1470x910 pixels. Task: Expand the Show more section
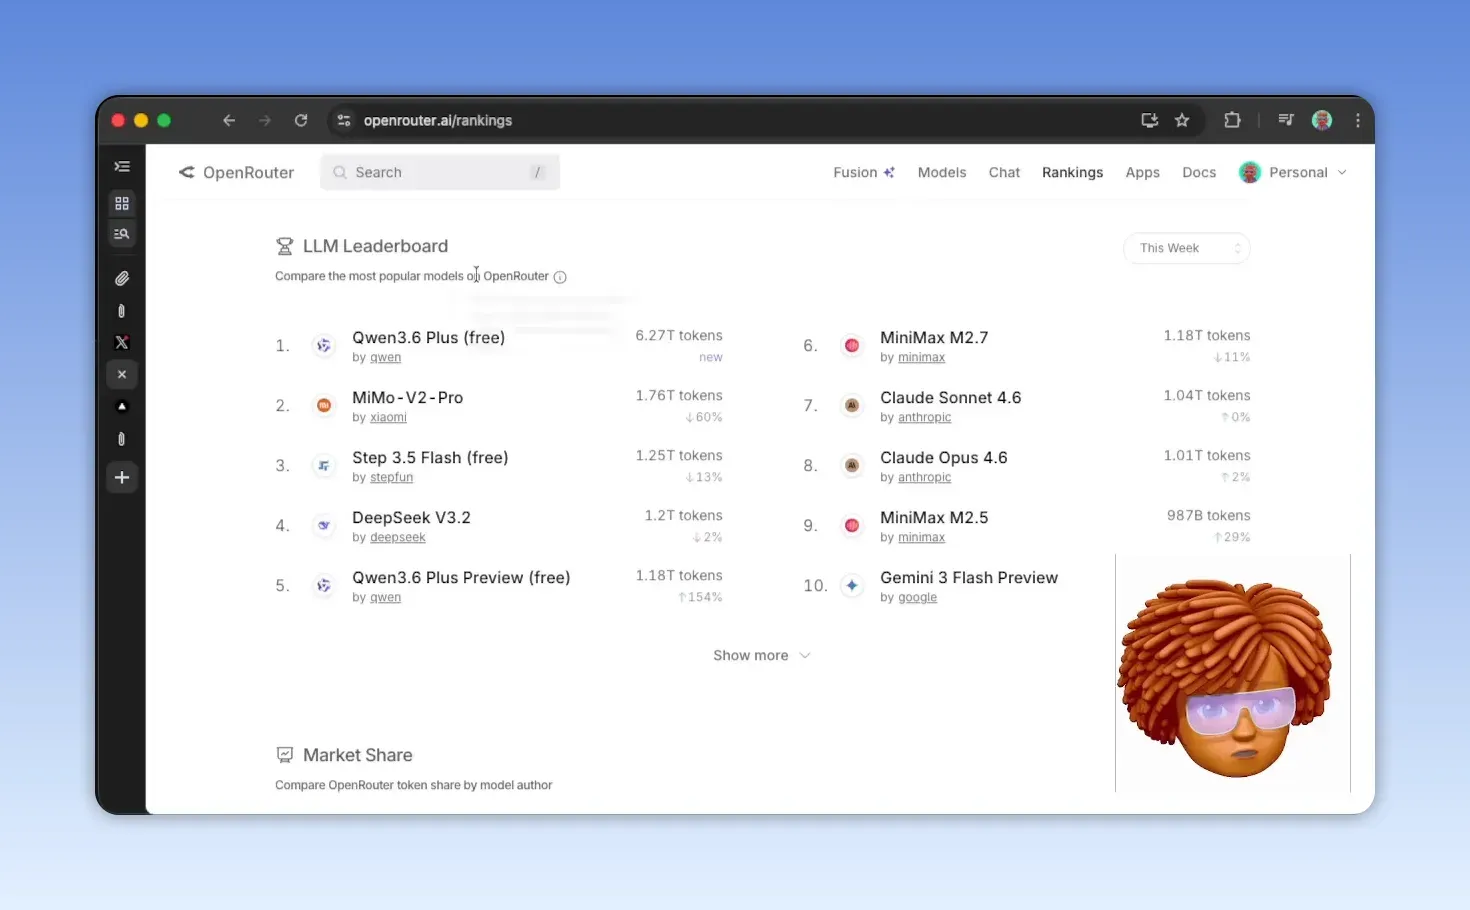(762, 655)
